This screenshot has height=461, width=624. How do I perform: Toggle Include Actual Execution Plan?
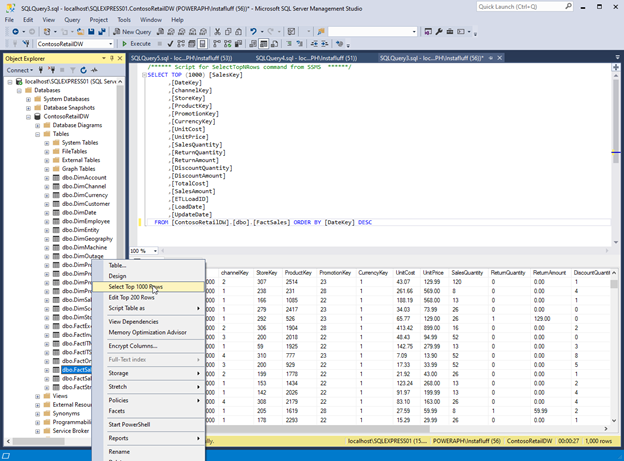[215, 44]
